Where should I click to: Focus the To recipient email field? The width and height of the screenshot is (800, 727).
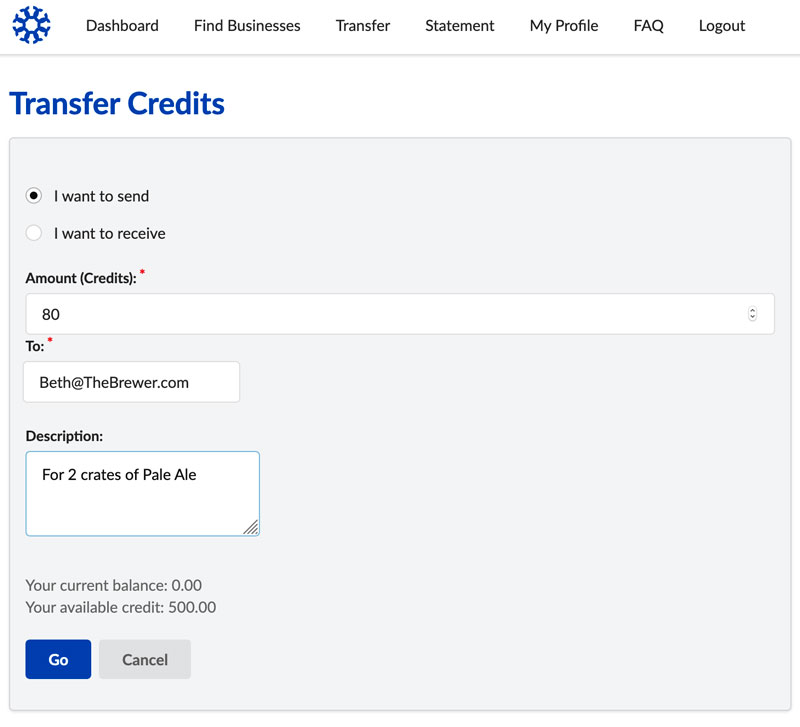[x=132, y=382]
